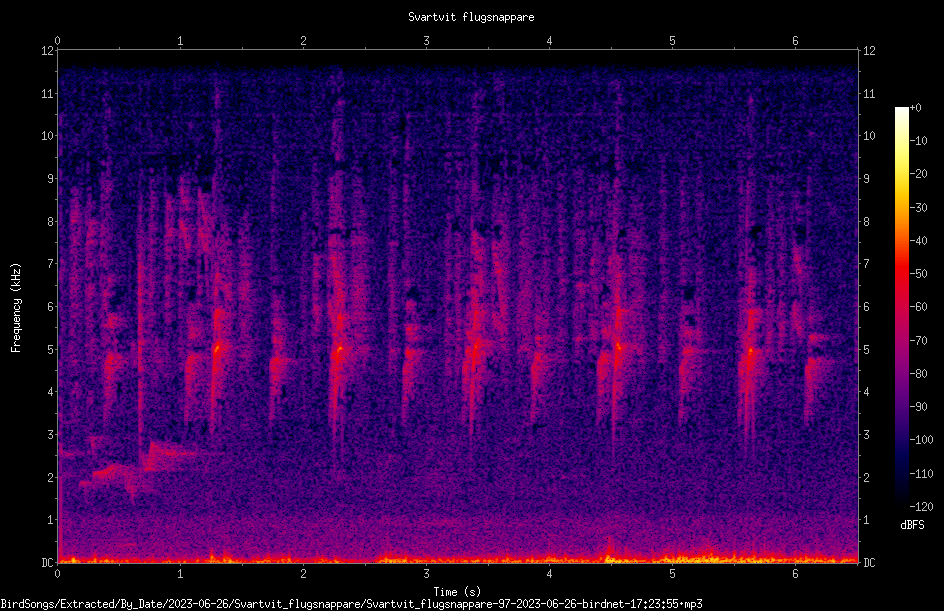944x611 pixels.
Task: Click the "-40" color scale label
Action: pyautogui.click(x=918, y=241)
